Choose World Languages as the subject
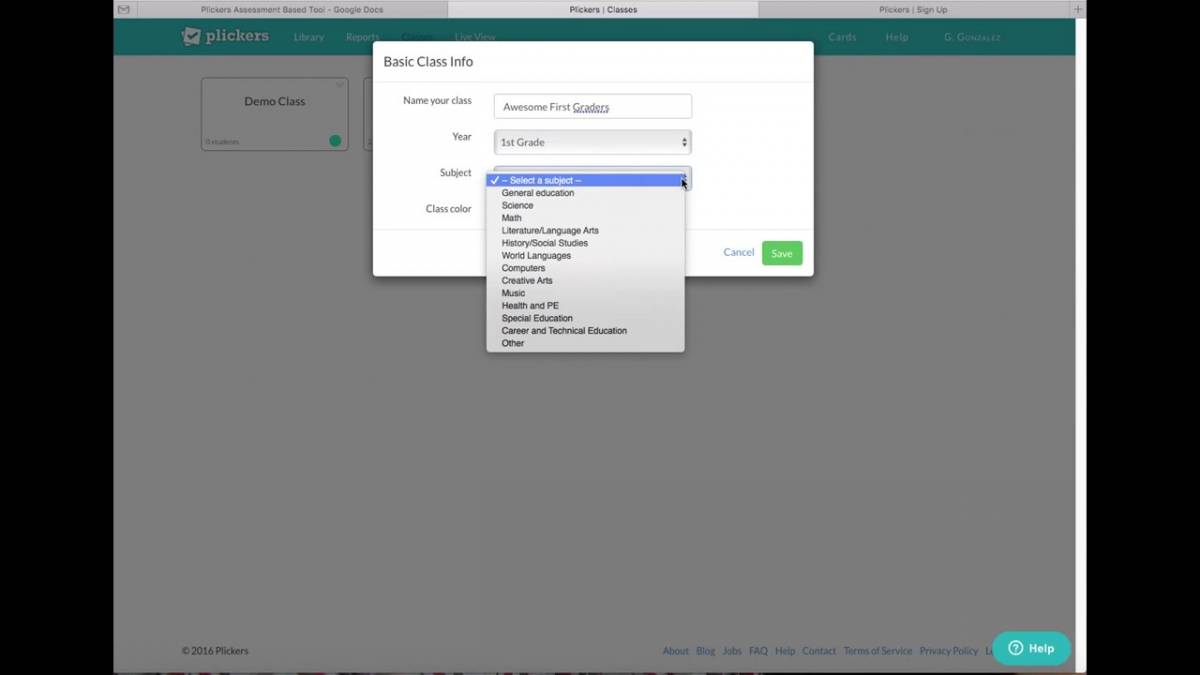The height and width of the screenshot is (675, 1200). [585, 255]
